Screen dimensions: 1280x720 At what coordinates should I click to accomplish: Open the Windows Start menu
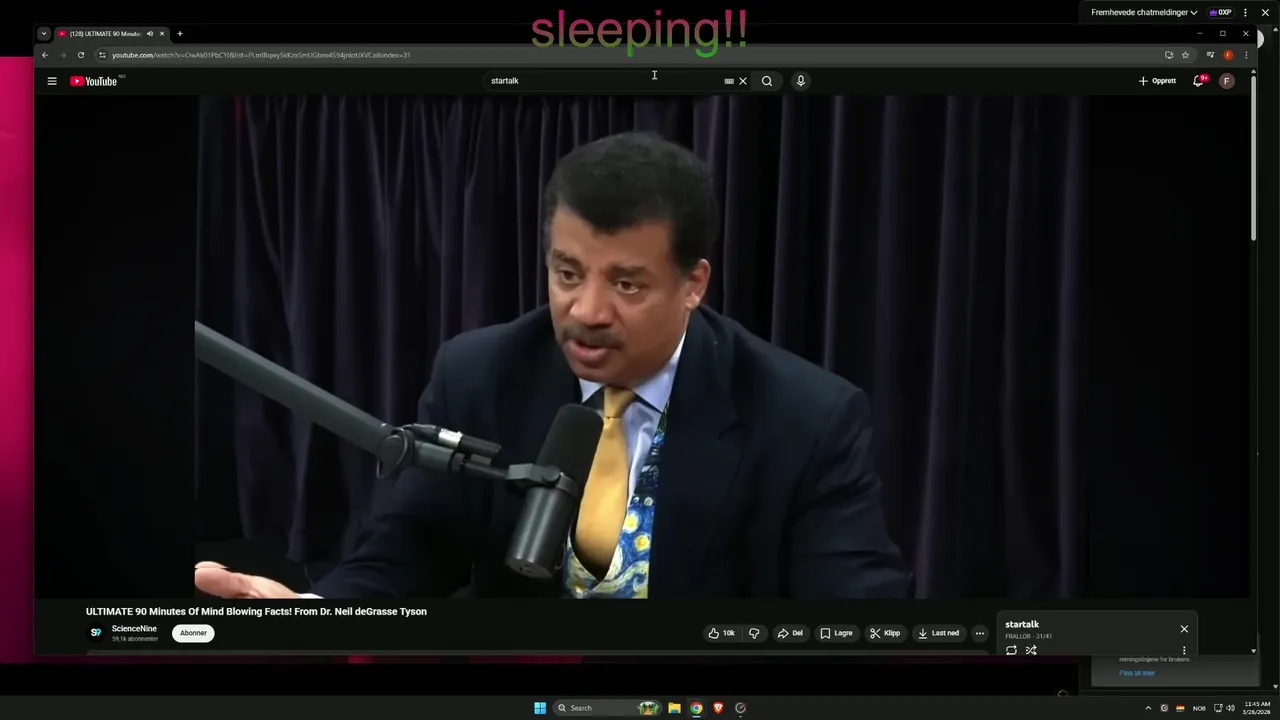pos(540,708)
